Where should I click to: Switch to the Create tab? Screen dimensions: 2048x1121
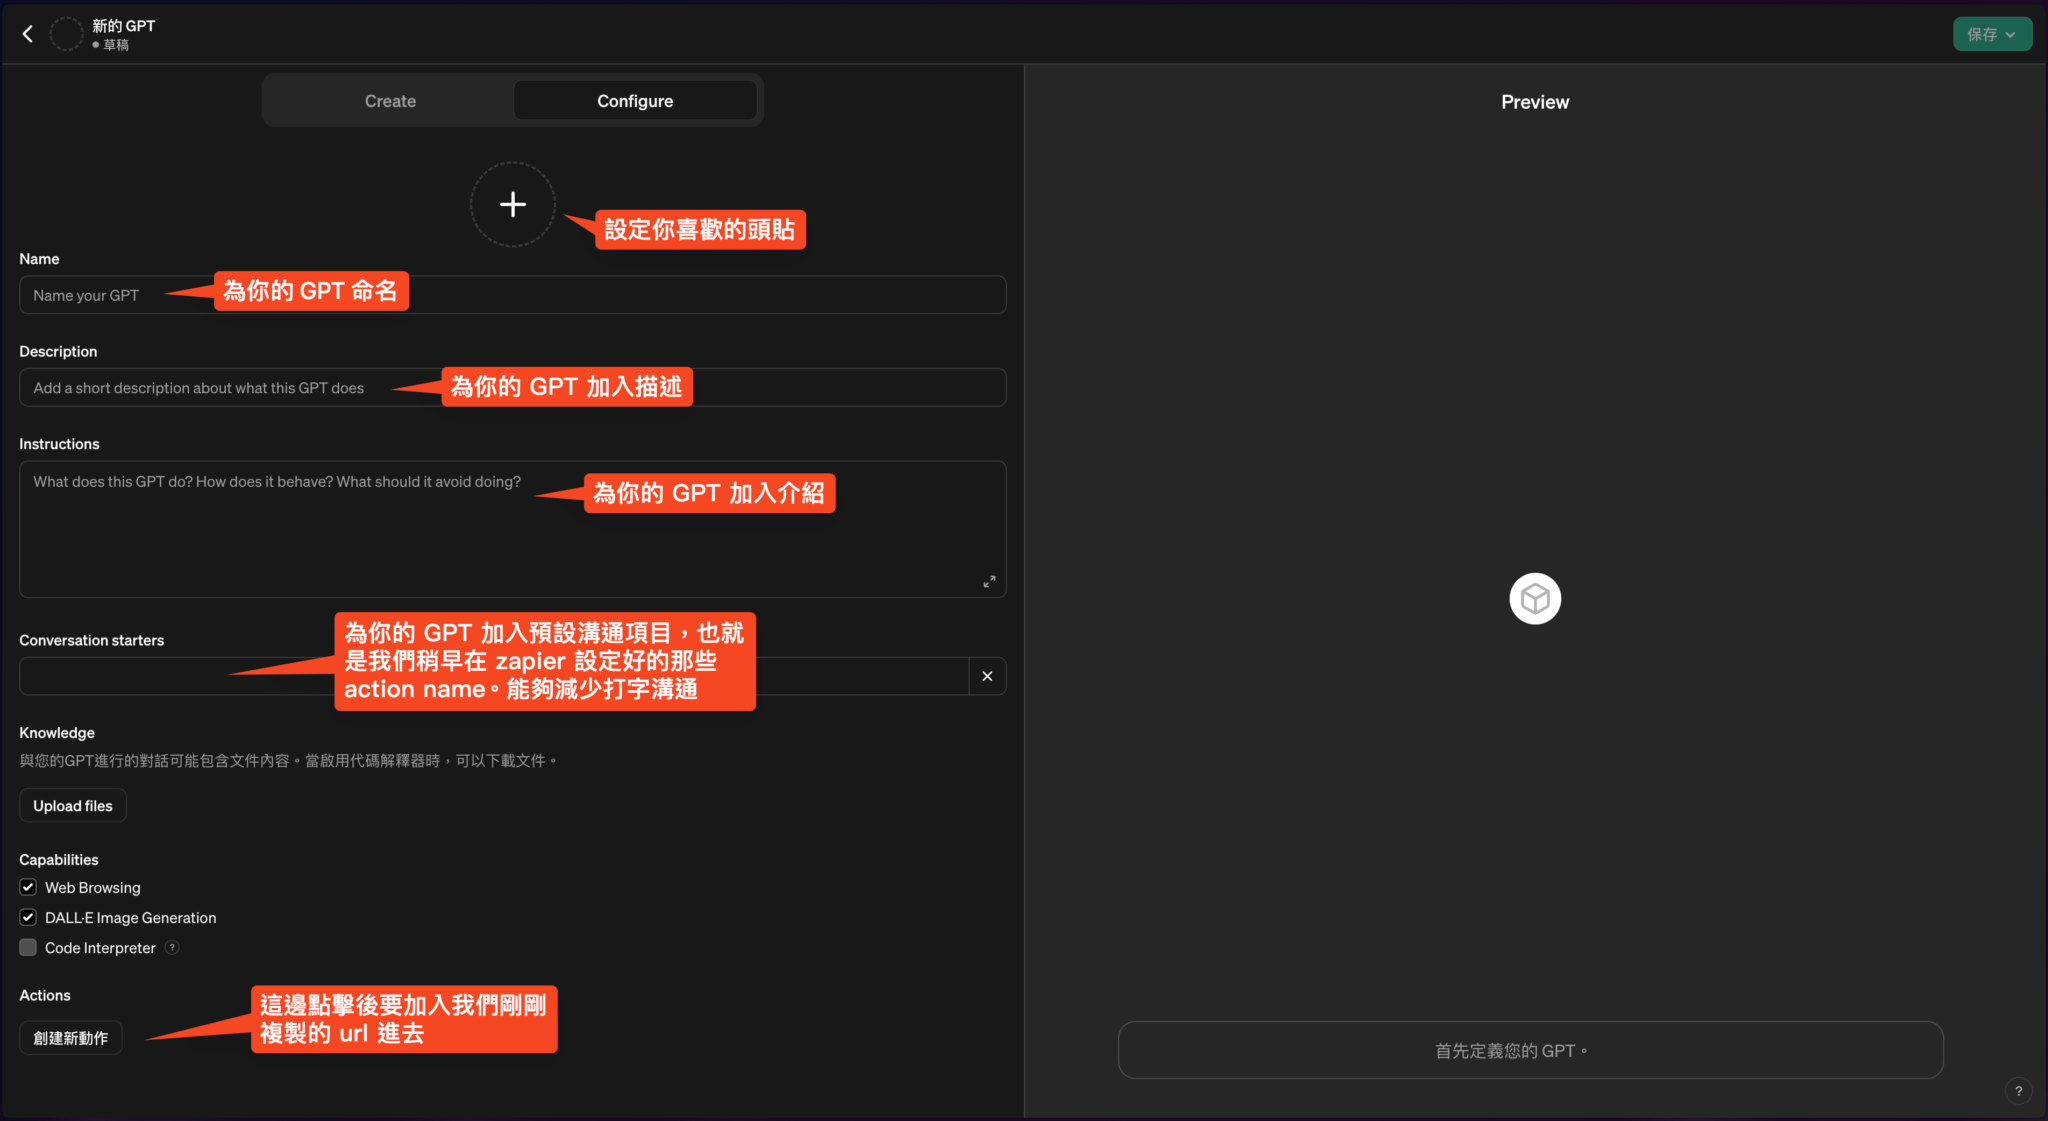[x=390, y=100]
